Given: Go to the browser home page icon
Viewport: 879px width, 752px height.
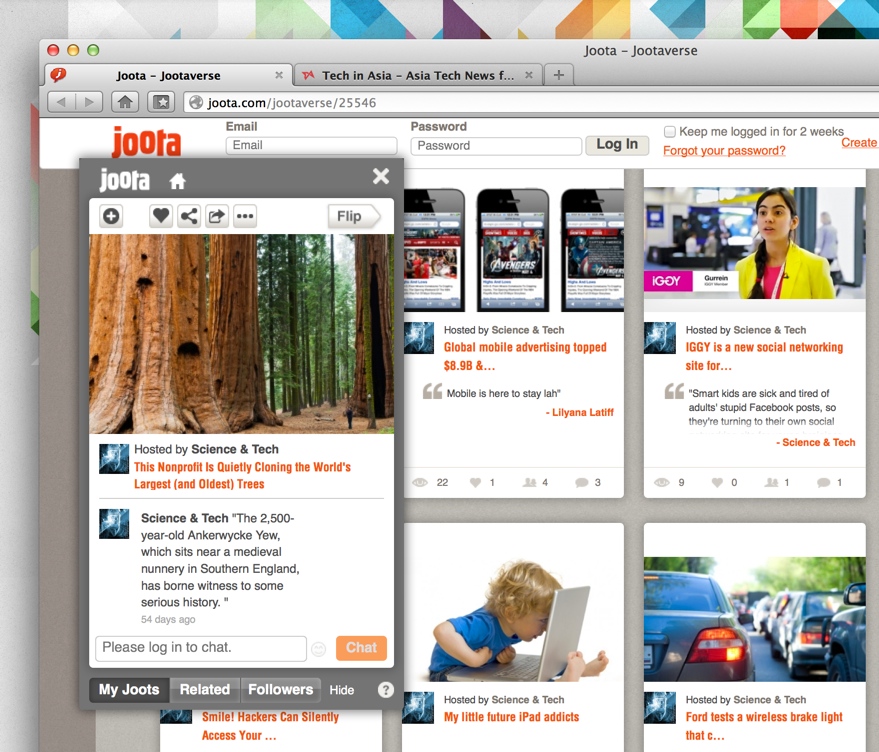Looking at the screenshot, I should (x=125, y=102).
